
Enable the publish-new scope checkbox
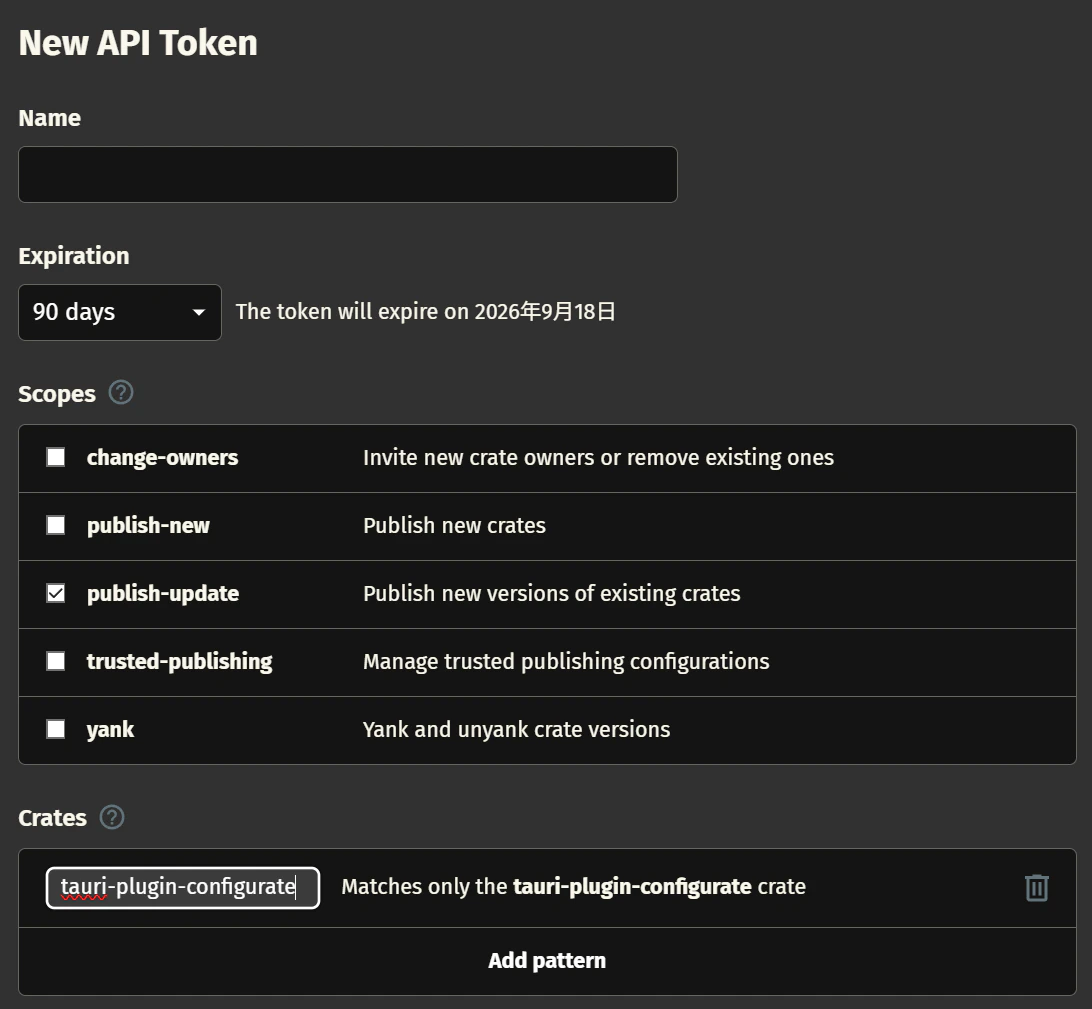56,525
